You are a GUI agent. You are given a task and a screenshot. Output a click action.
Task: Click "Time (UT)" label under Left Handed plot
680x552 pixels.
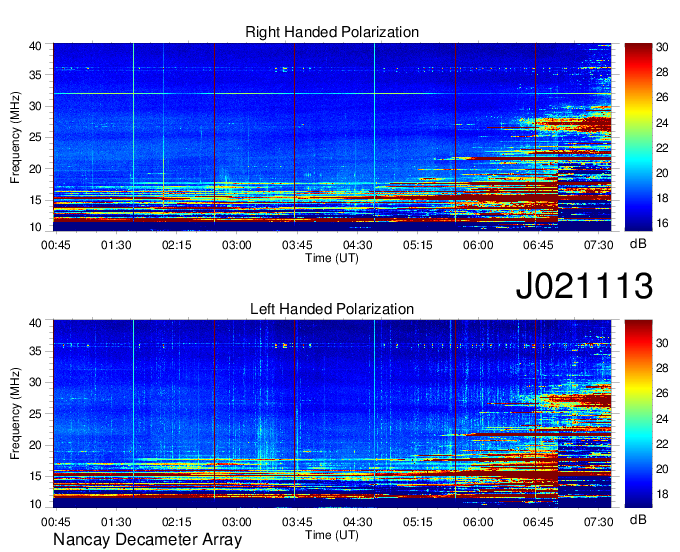pos(332,535)
